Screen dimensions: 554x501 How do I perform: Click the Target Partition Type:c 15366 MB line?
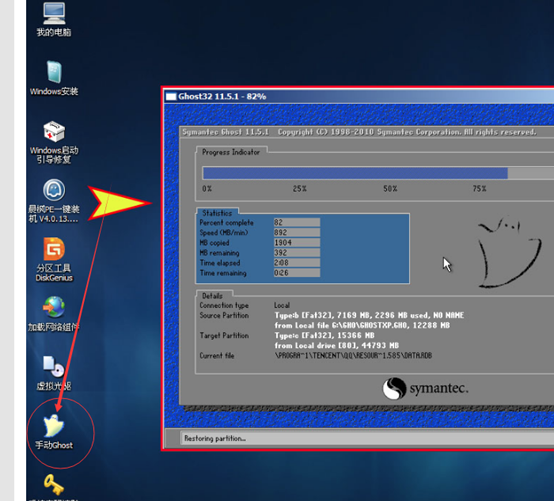pos(324,335)
